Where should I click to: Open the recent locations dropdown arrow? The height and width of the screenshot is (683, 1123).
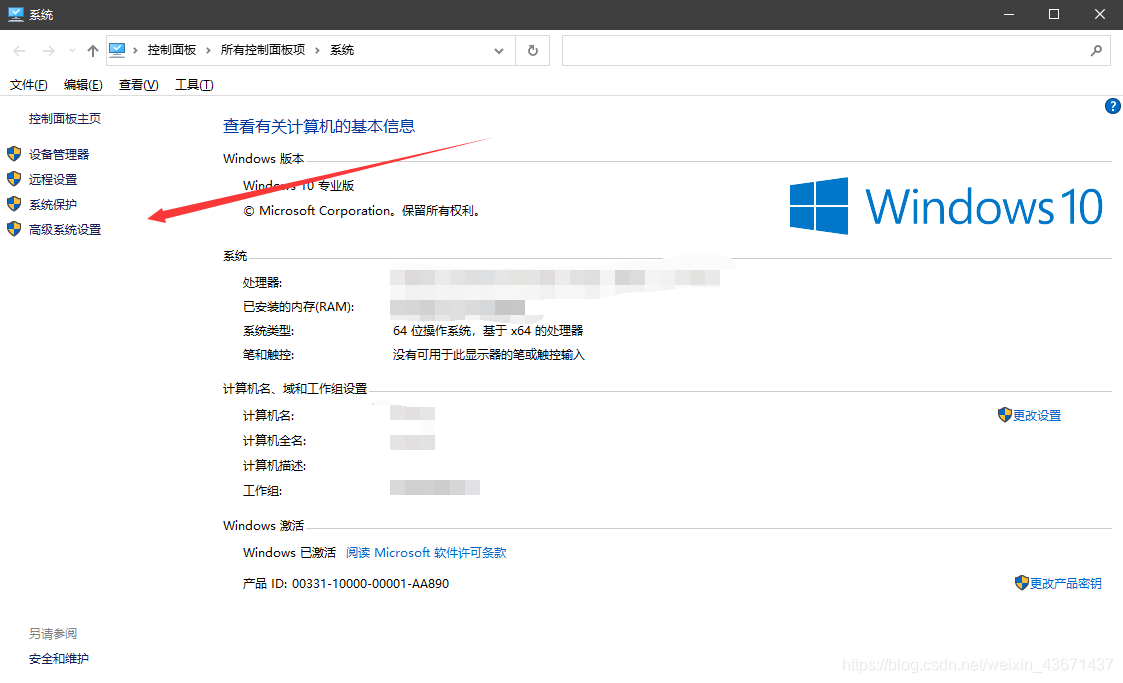(x=72, y=51)
